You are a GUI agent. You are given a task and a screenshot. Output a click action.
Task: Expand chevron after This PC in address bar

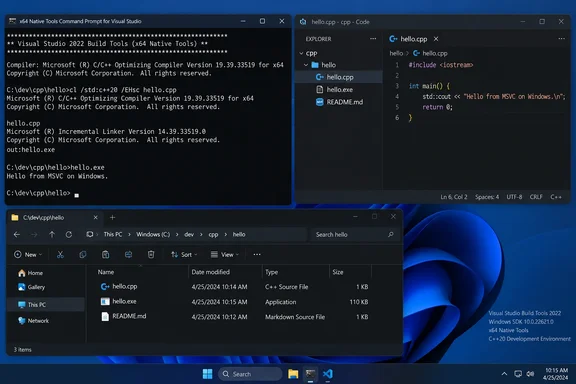129,234
